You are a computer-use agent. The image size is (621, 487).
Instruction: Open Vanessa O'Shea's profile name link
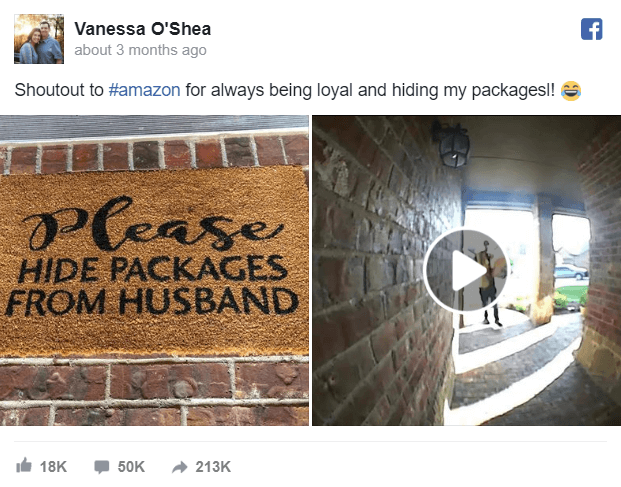tap(143, 29)
